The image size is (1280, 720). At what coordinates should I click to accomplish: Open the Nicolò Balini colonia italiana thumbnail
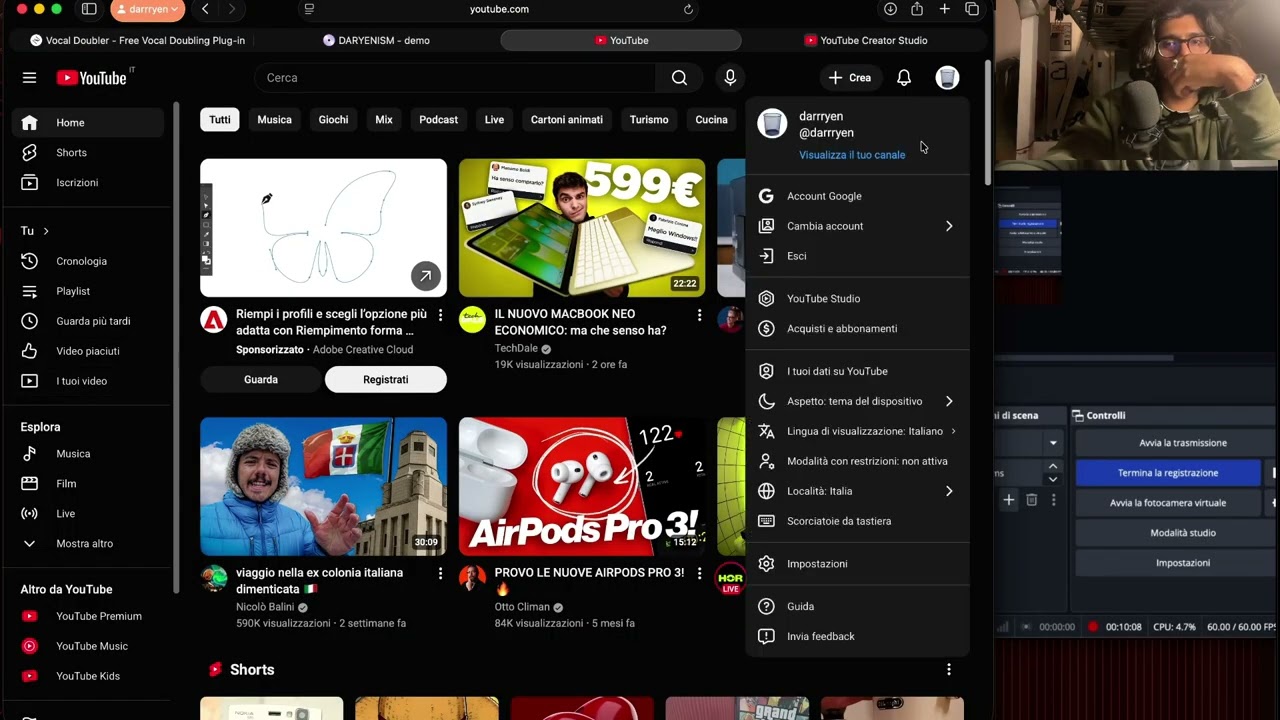pos(323,487)
